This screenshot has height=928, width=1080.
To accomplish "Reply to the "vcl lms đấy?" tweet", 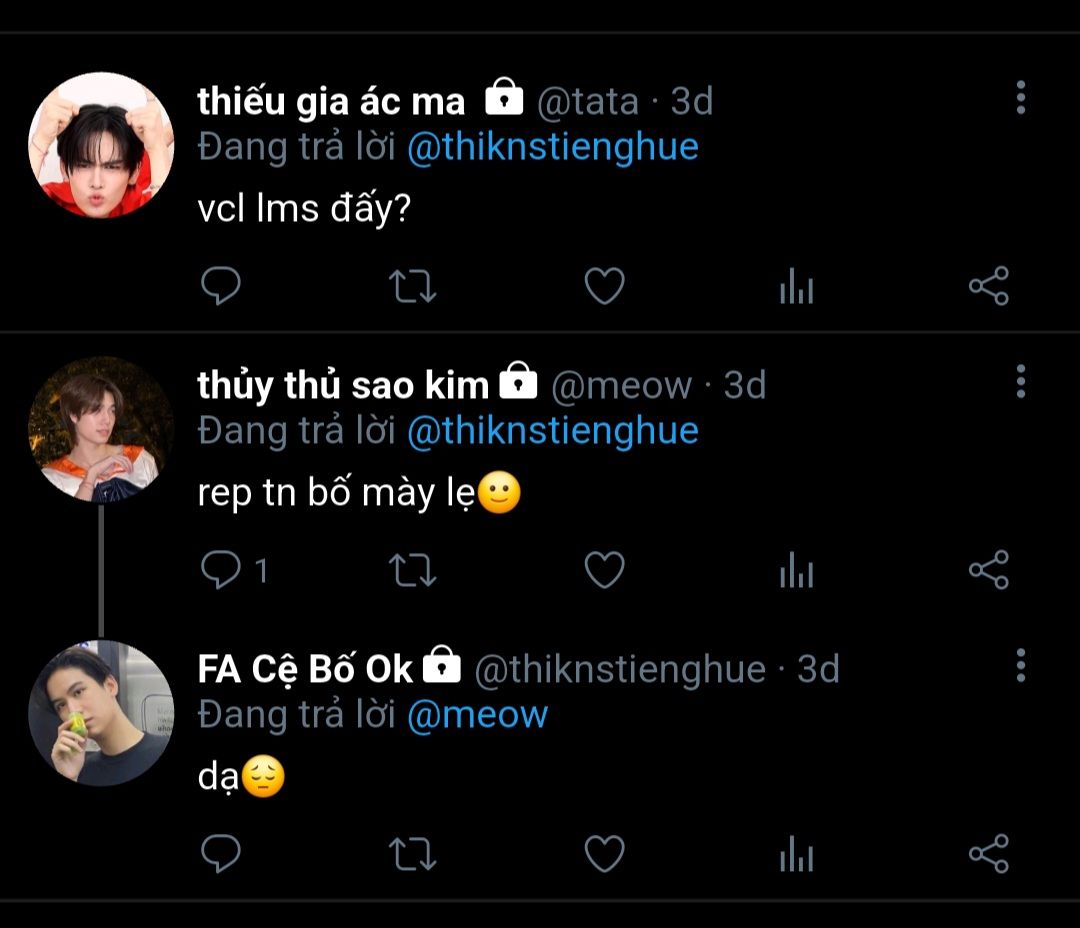I will pyautogui.click(x=221, y=287).
